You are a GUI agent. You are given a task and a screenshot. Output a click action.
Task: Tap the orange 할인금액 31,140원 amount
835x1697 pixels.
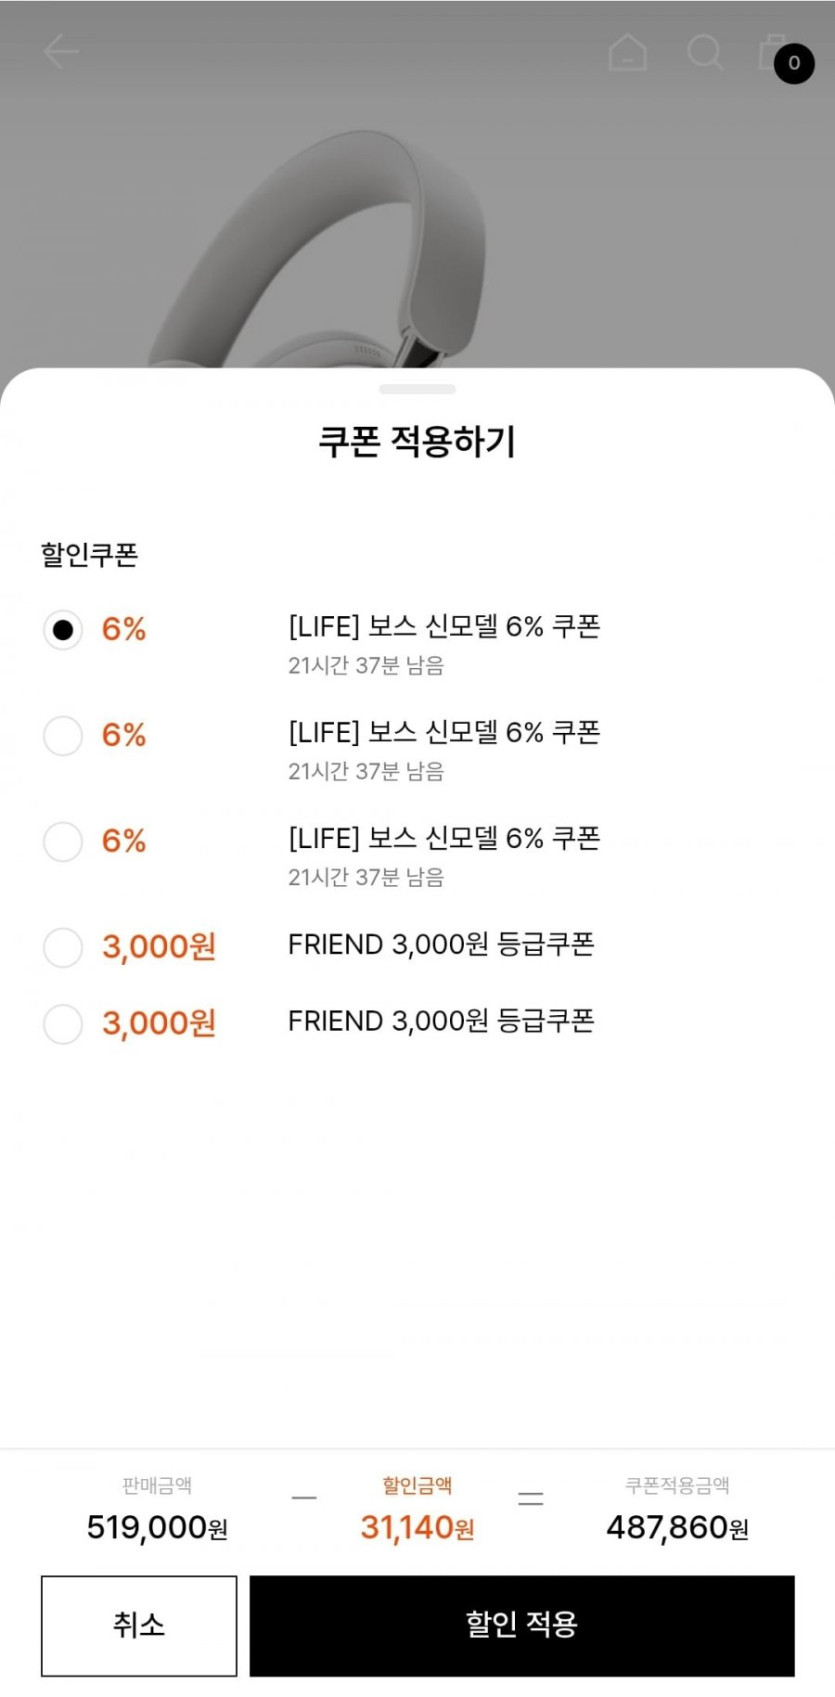(x=417, y=1527)
